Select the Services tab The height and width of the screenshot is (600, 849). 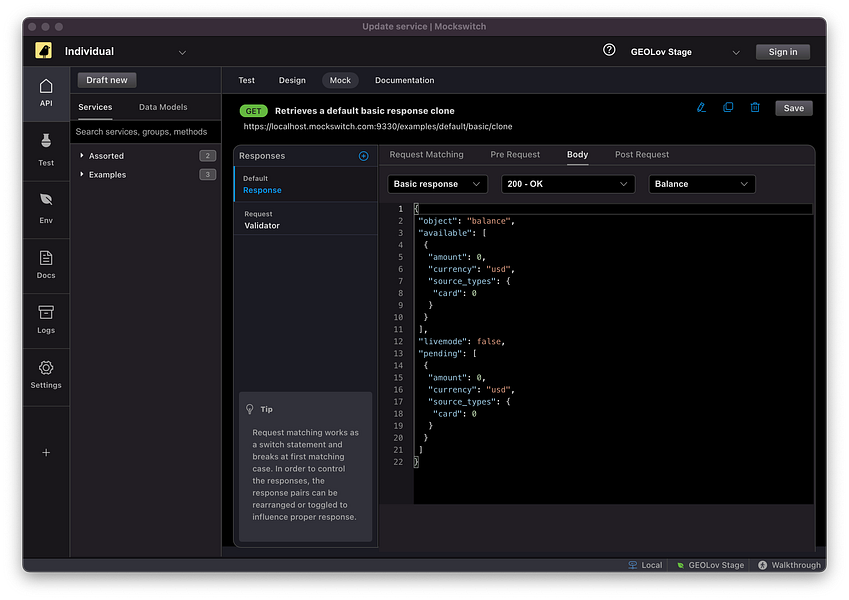pos(95,107)
